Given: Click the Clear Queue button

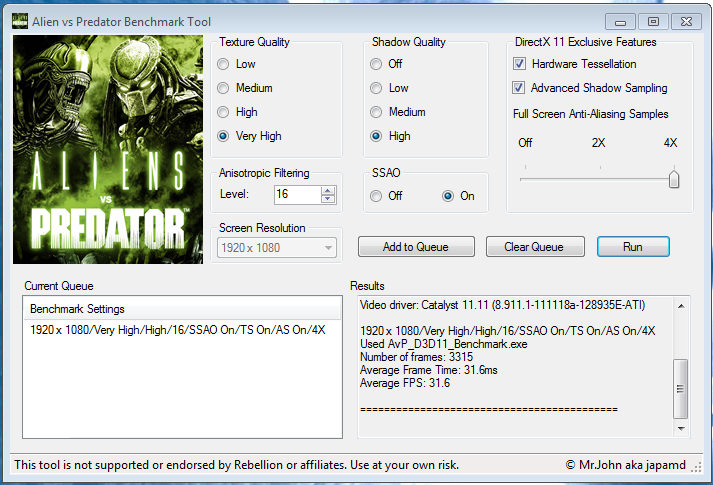Looking at the screenshot, I should [x=535, y=247].
